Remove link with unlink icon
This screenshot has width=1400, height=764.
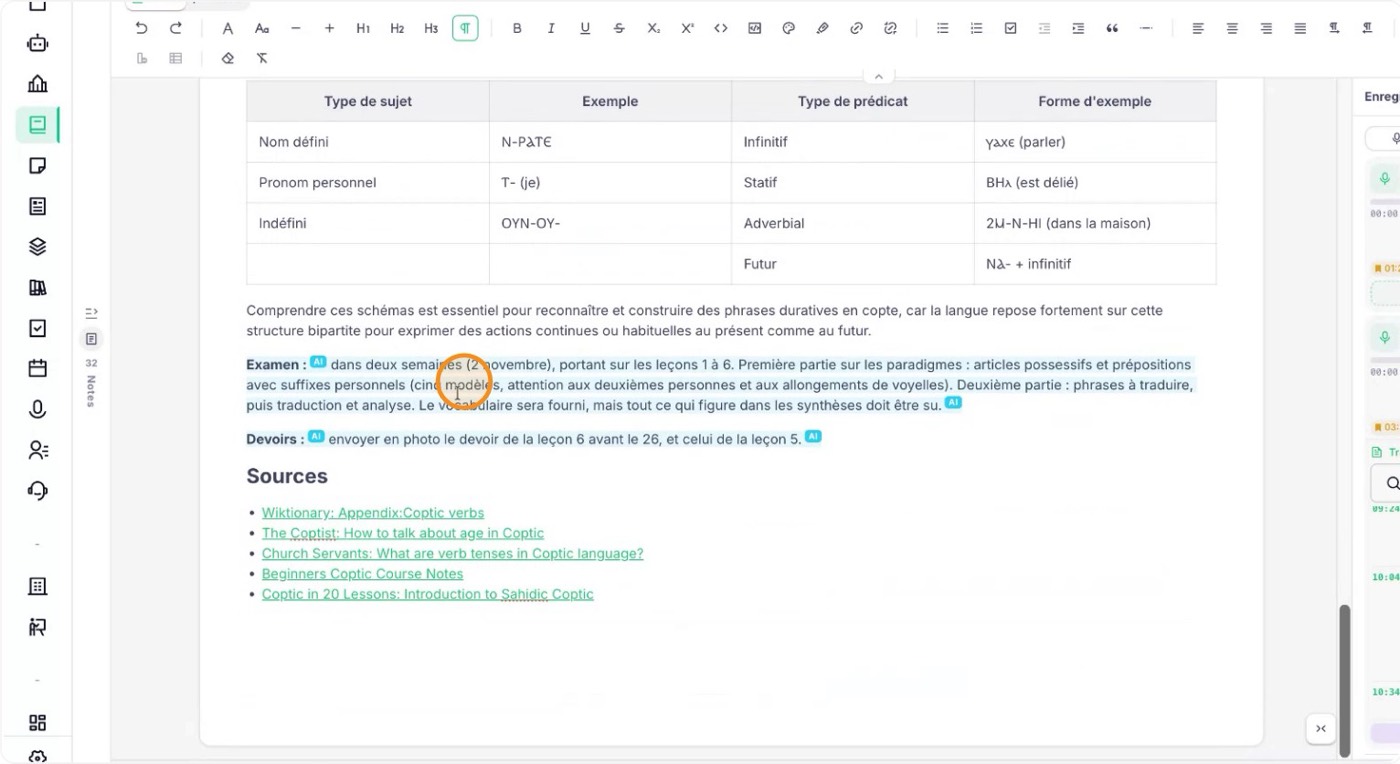point(890,28)
